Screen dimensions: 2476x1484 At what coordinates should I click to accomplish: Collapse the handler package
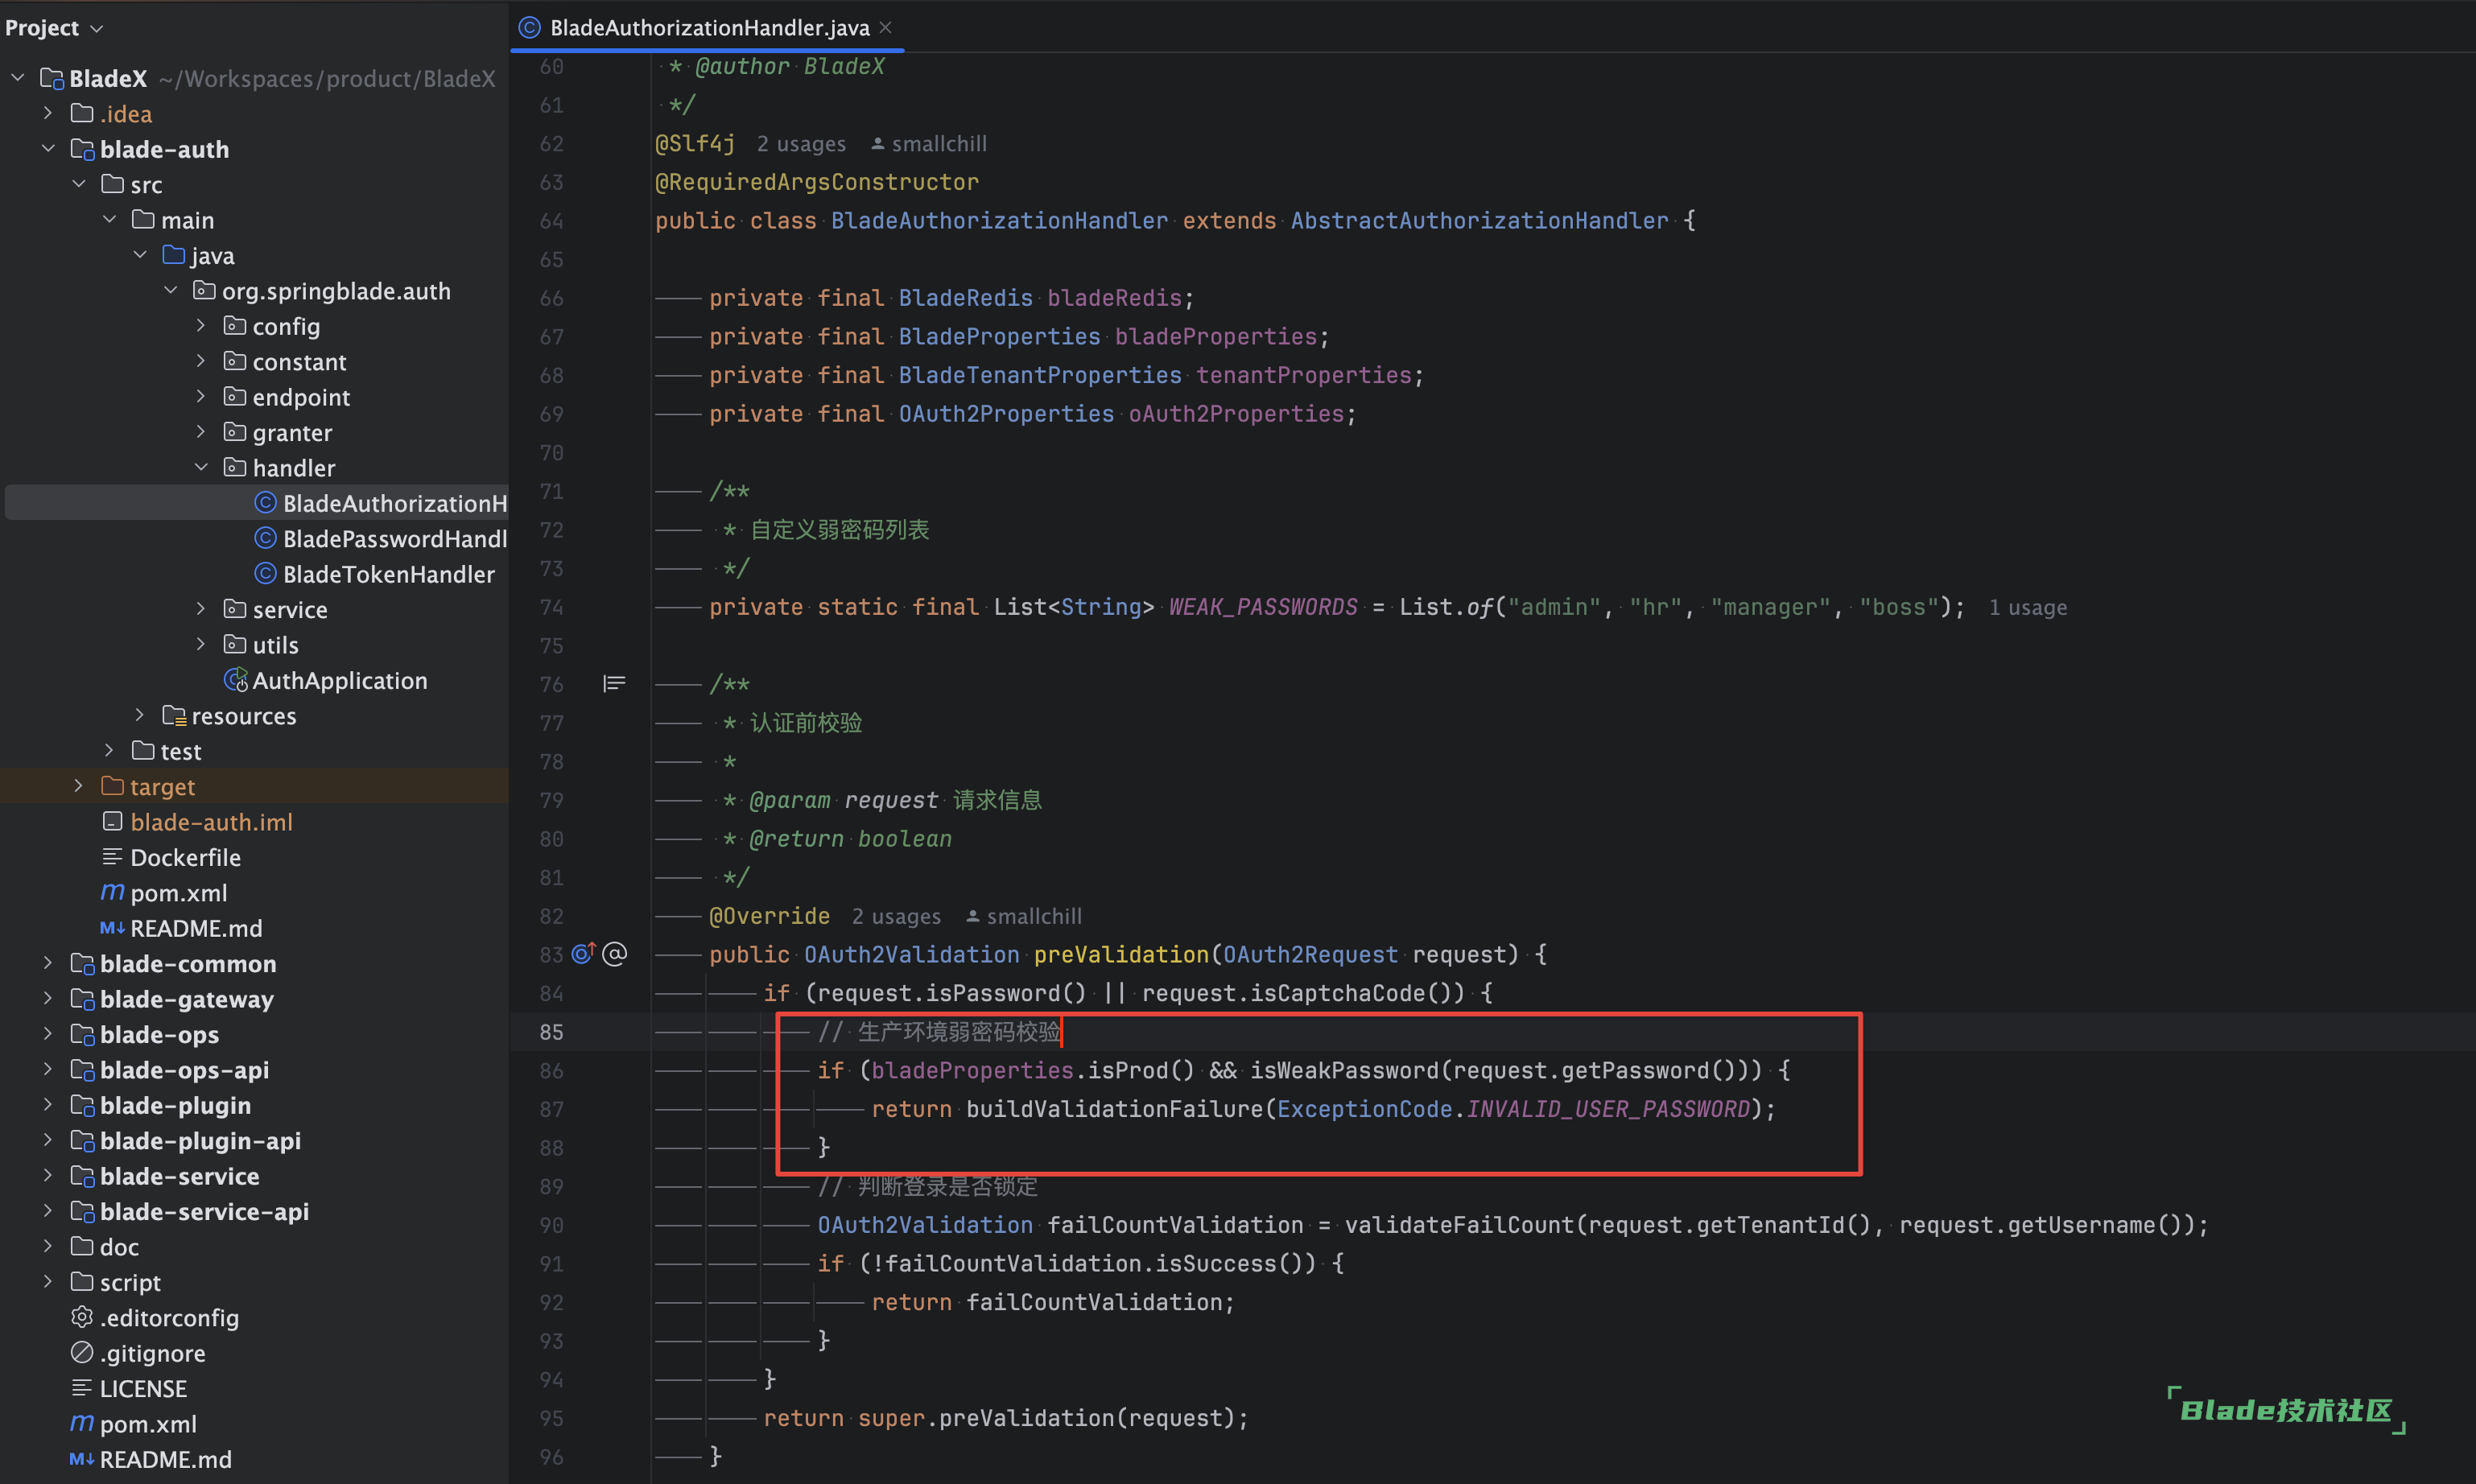coord(201,467)
